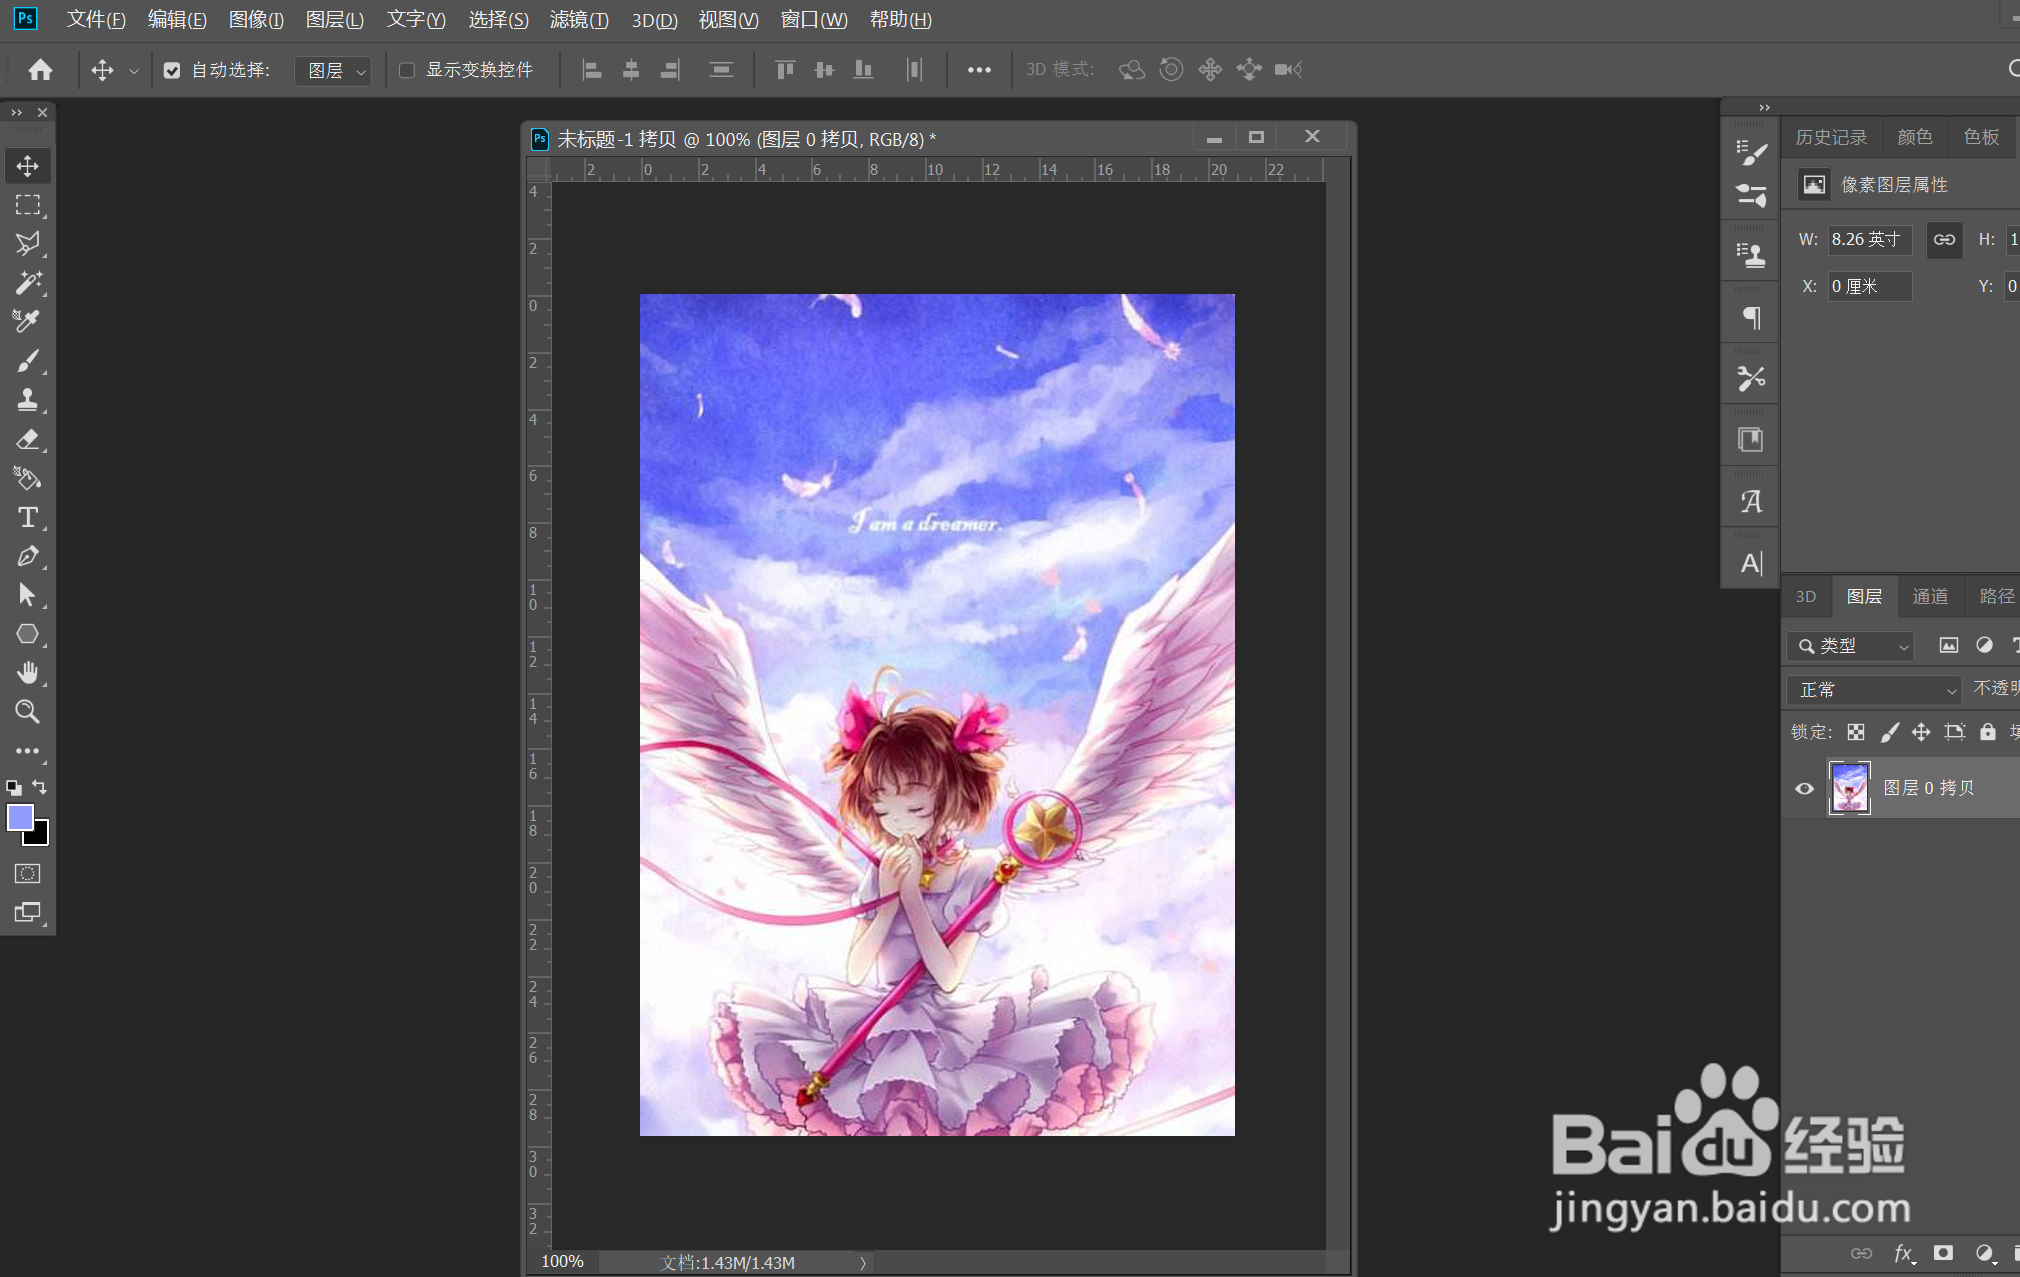Toggle lock image pixels brush icon
Screen dimensions: 2020x1277
[x=1889, y=732]
